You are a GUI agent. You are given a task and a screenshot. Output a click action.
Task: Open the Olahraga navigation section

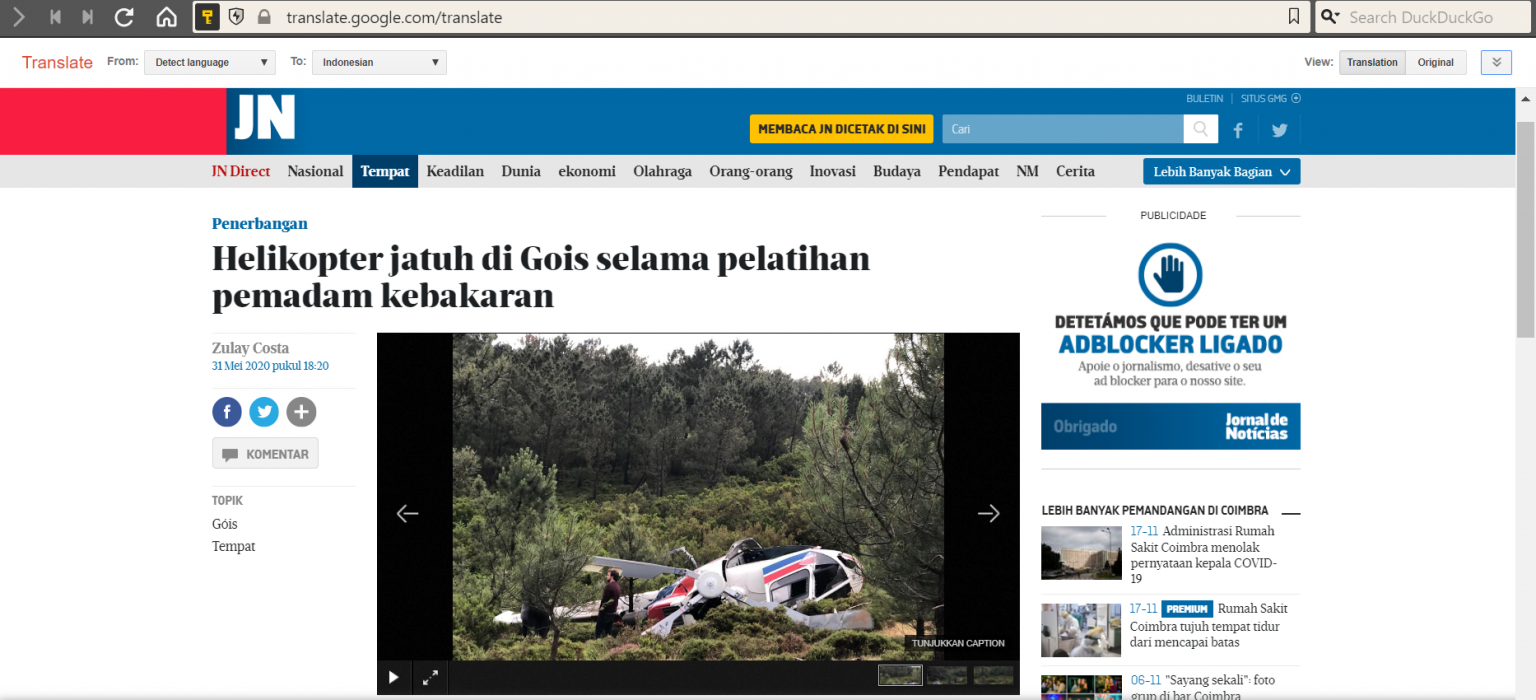click(662, 172)
